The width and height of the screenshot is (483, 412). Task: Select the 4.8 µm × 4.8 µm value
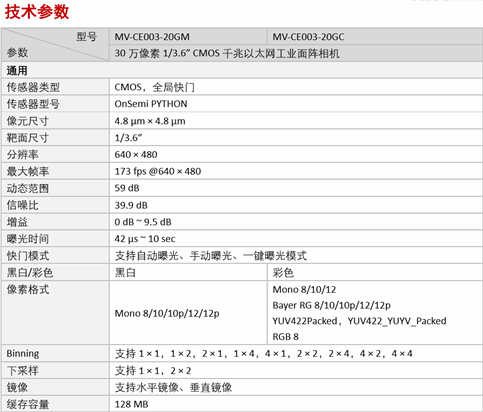(150, 121)
